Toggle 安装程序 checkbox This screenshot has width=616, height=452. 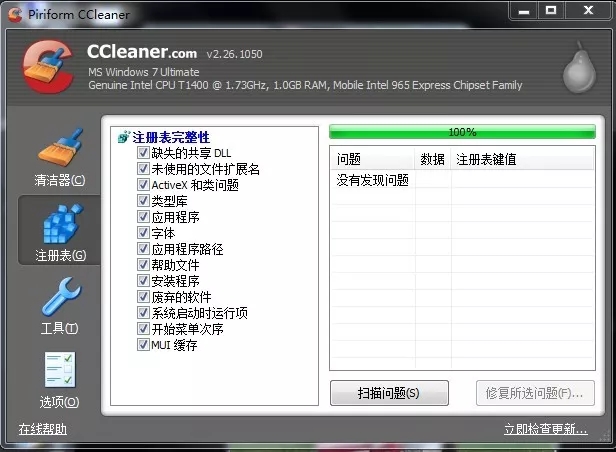pos(143,281)
